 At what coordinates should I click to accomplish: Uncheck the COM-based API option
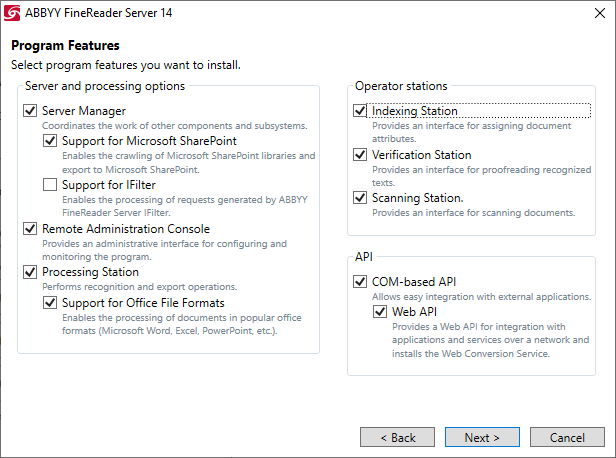point(360,282)
